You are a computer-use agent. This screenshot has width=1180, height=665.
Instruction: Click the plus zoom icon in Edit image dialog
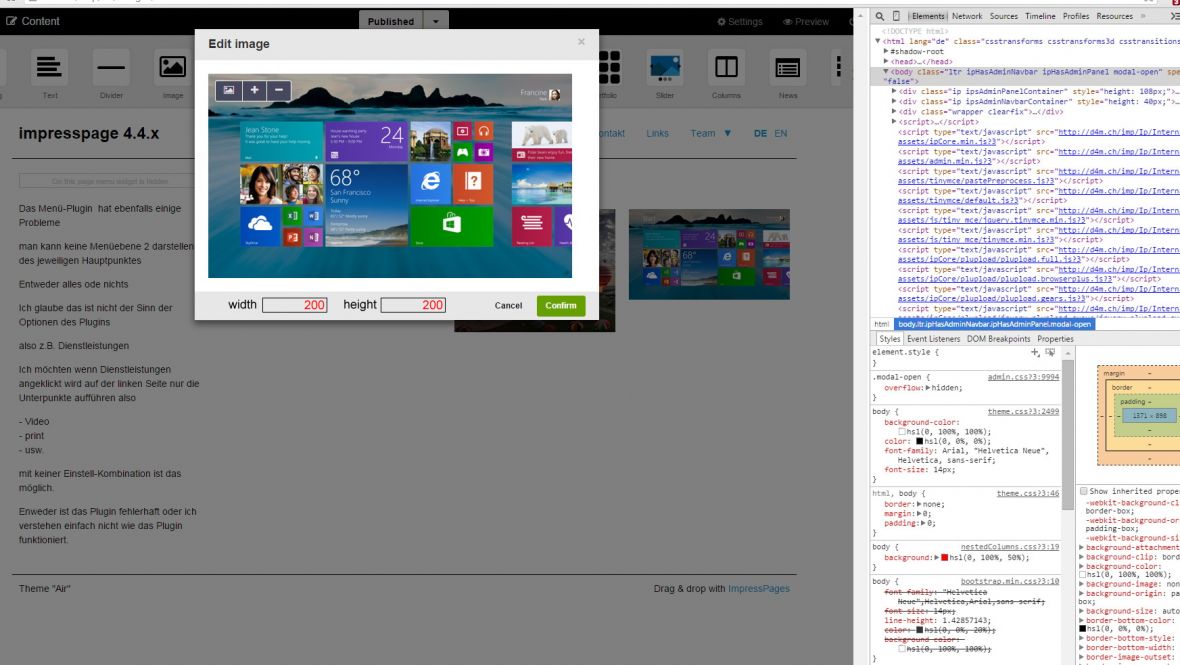(253, 90)
